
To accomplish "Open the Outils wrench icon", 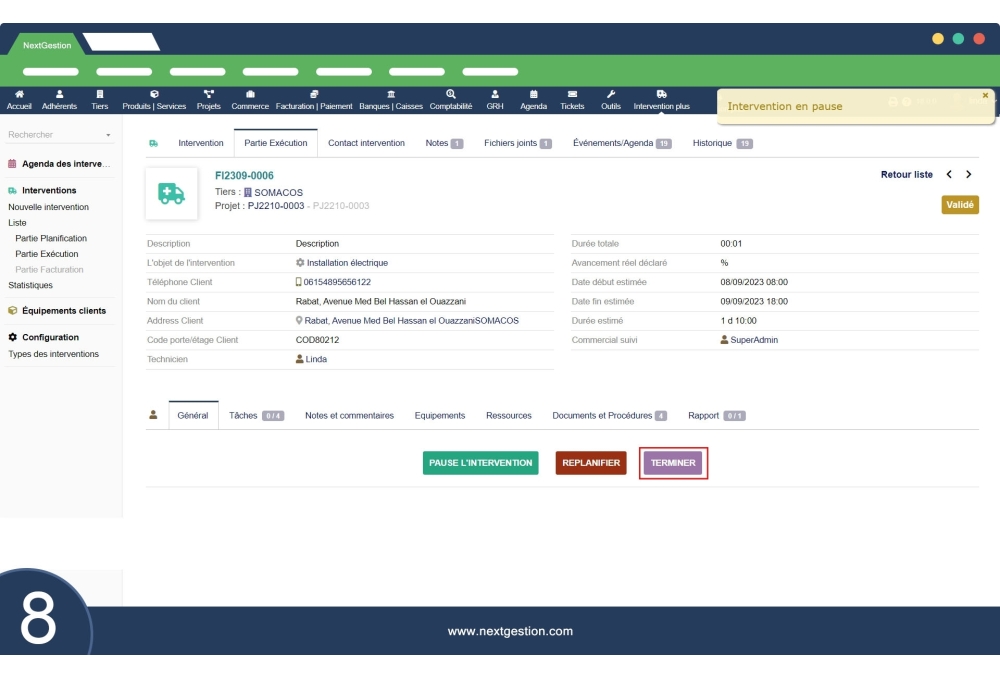I will click(x=611, y=95).
